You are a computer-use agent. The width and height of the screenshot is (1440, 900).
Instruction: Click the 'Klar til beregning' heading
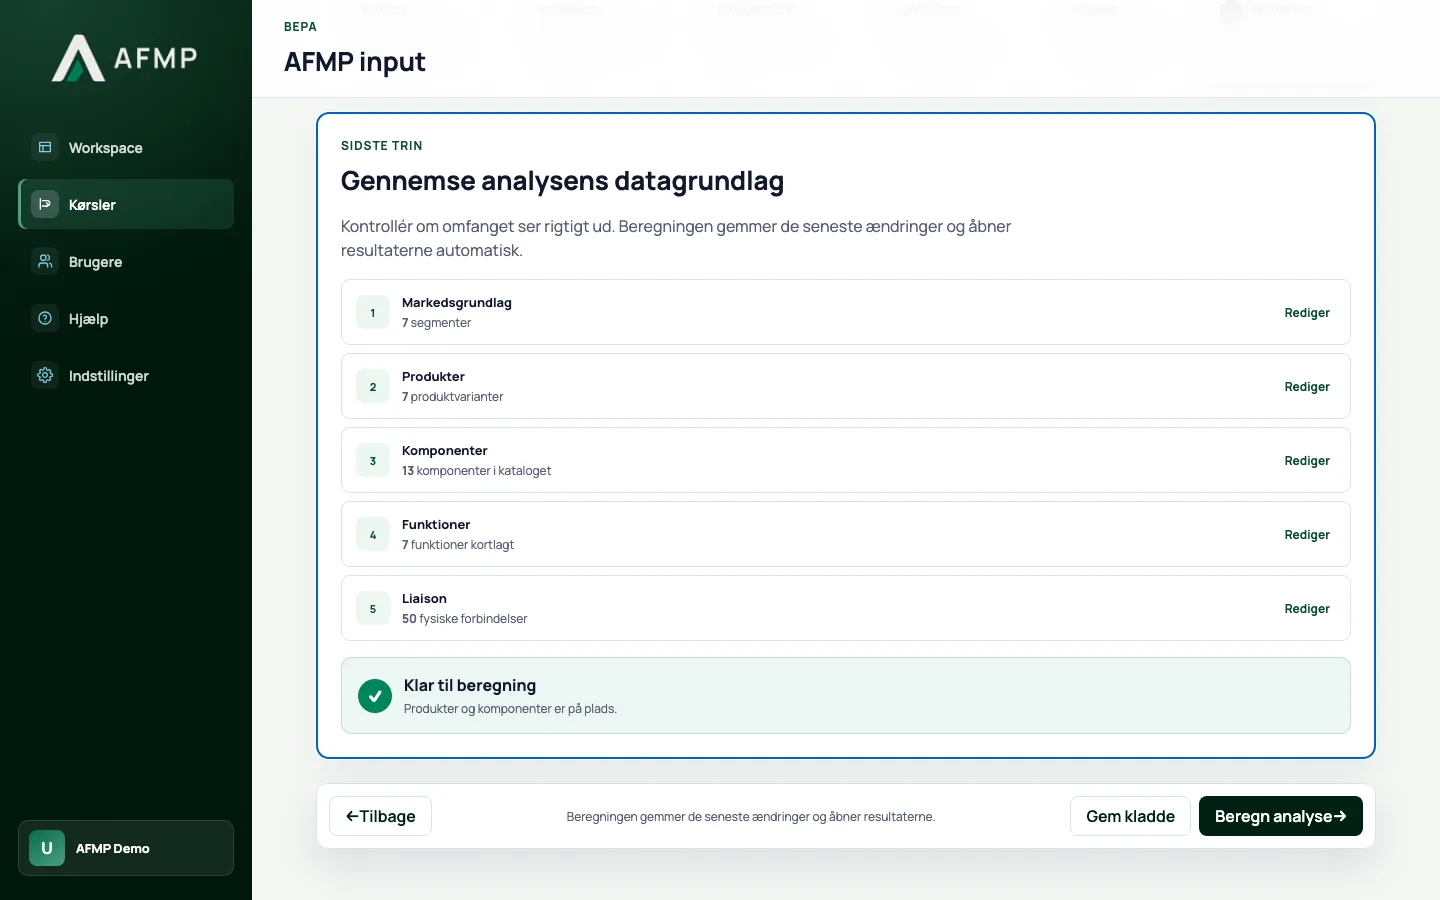pyautogui.click(x=470, y=685)
